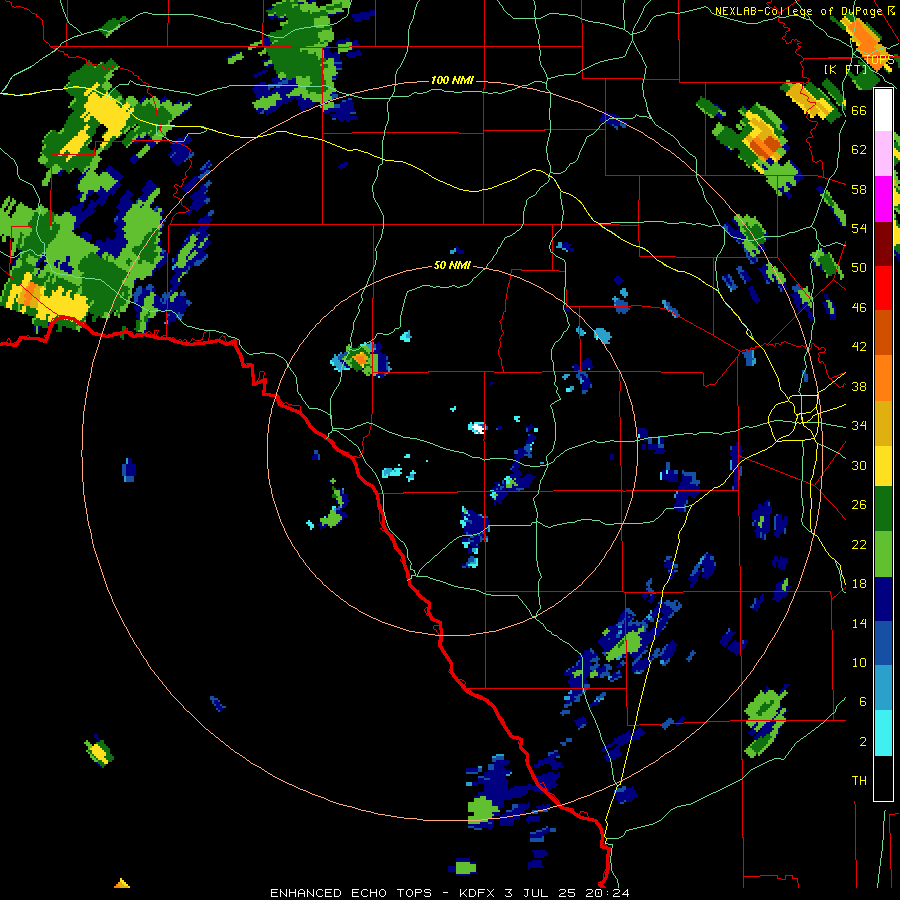The width and height of the screenshot is (900, 900).
Task: Pick the black TH legend swatch
Action: (x=883, y=778)
